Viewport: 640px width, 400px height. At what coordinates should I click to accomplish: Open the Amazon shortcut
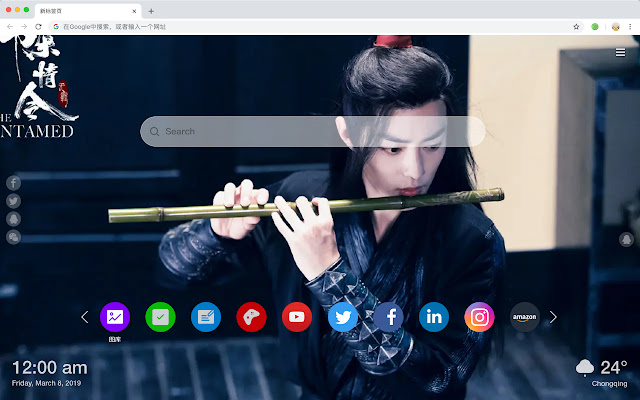[x=524, y=317]
